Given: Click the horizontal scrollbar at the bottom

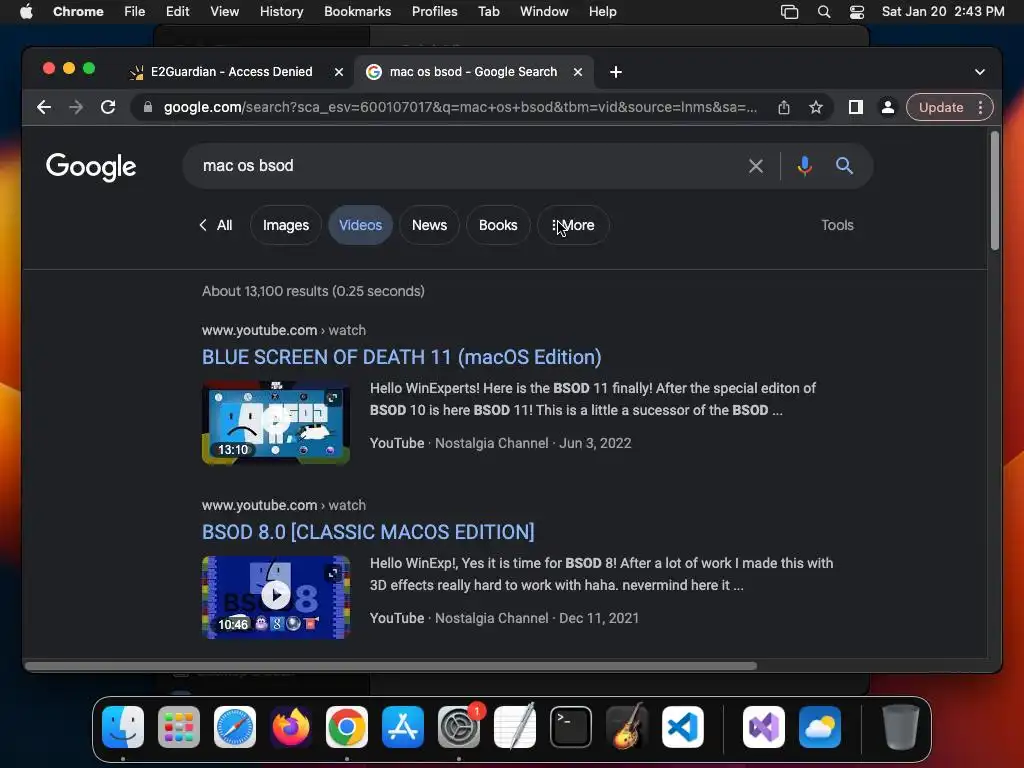Looking at the screenshot, I should coord(391,666).
